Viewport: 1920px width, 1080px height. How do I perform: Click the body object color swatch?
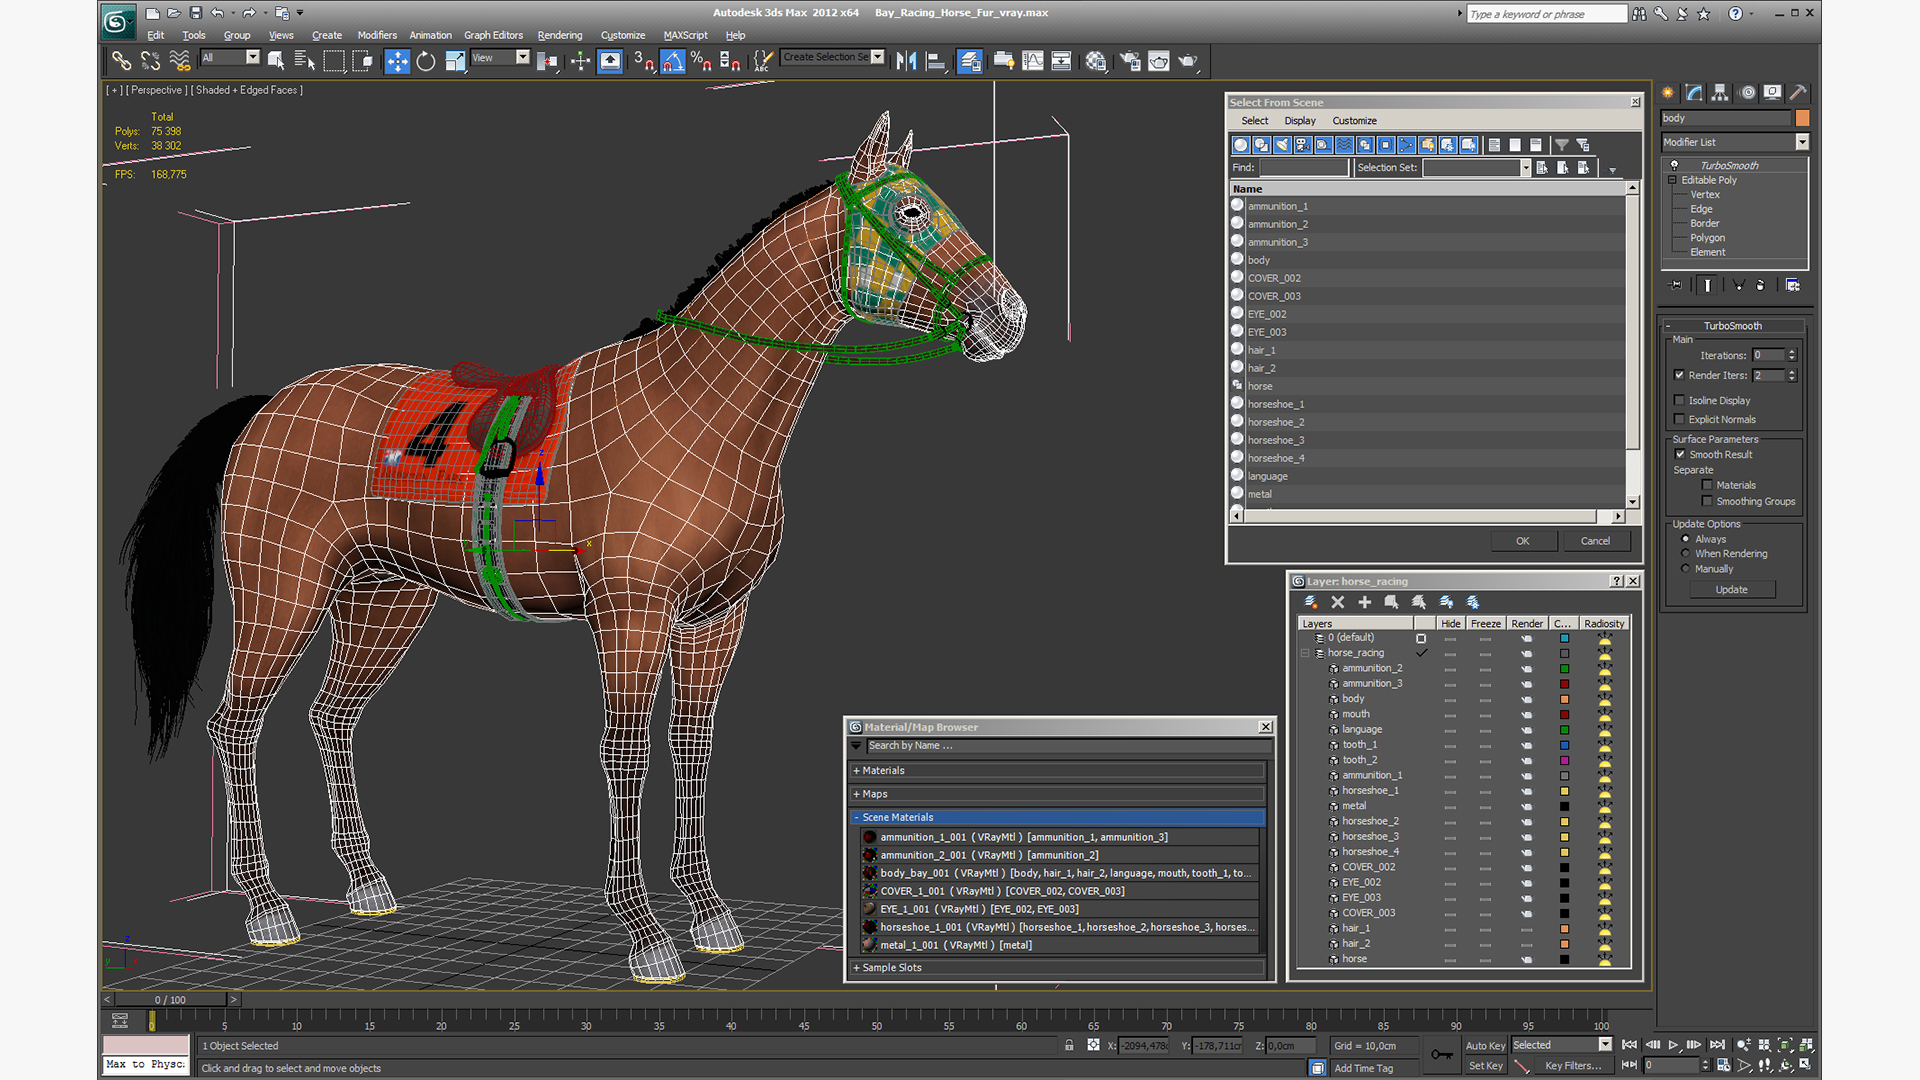(1802, 118)
